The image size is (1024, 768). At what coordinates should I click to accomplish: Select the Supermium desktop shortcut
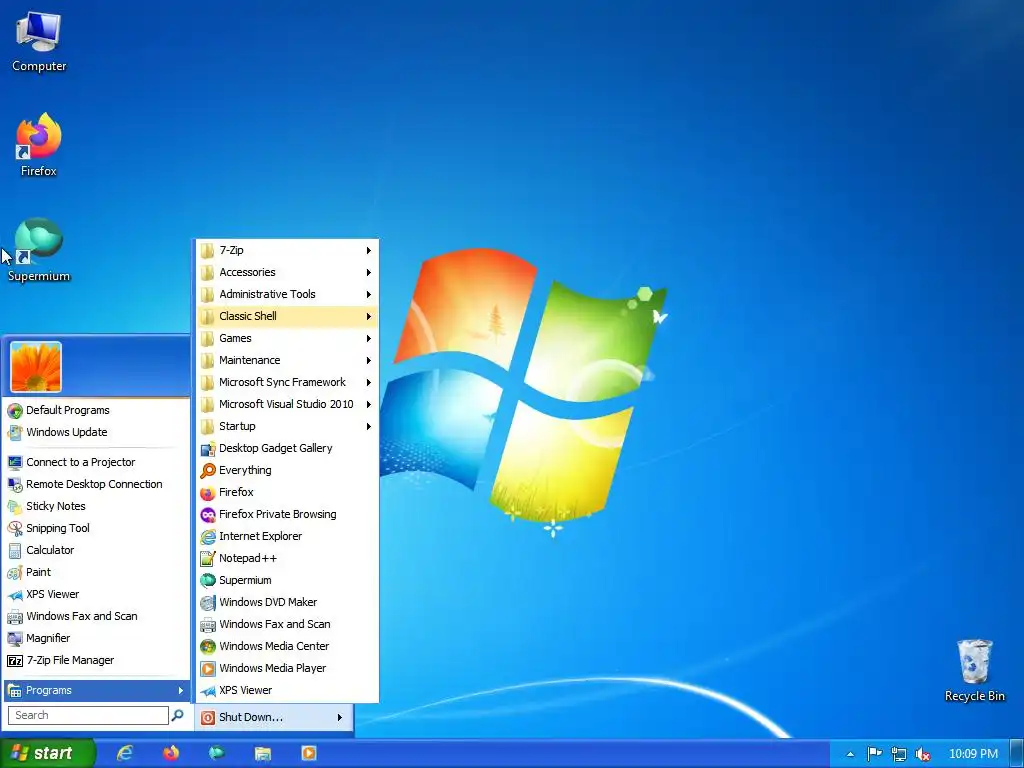[x=39, y=250]
